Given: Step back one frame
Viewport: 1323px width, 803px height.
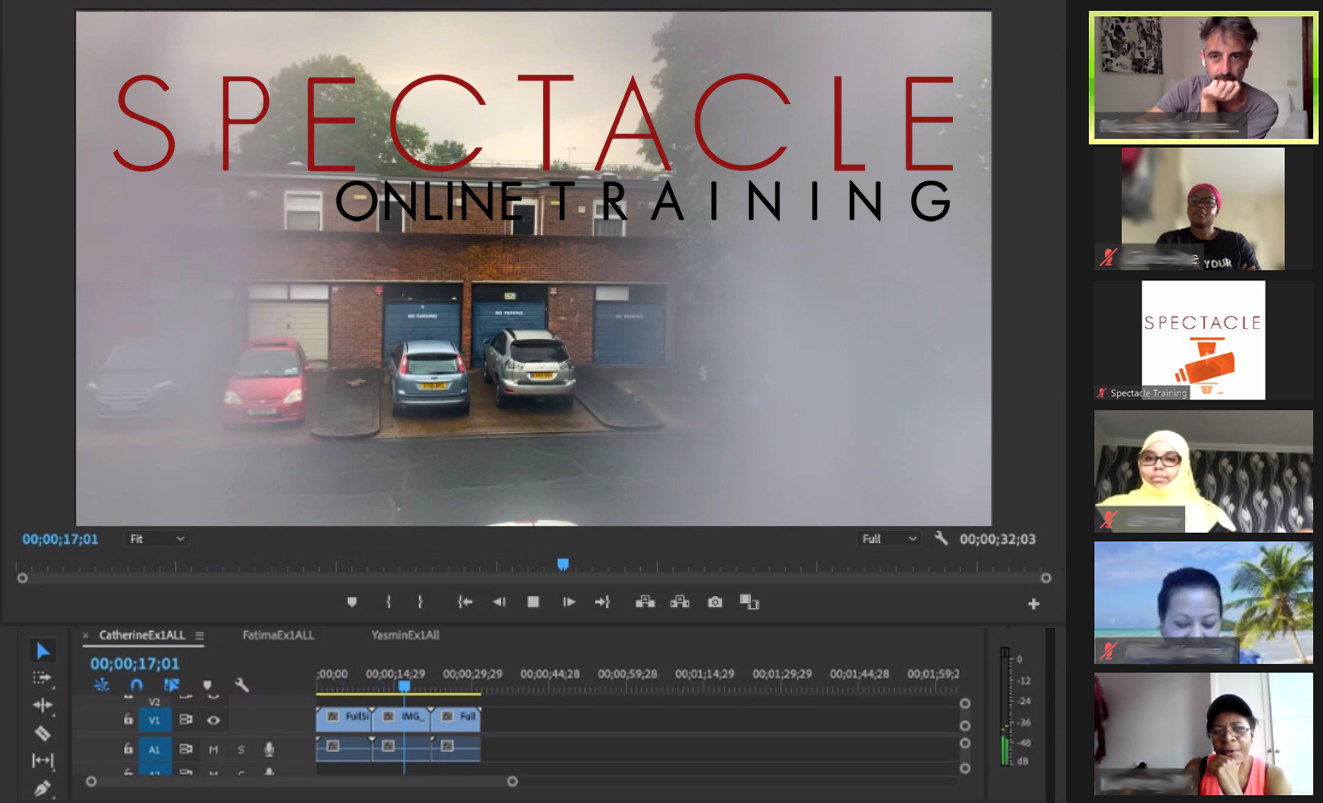Looking at the screenshot, I should [499, 602].
